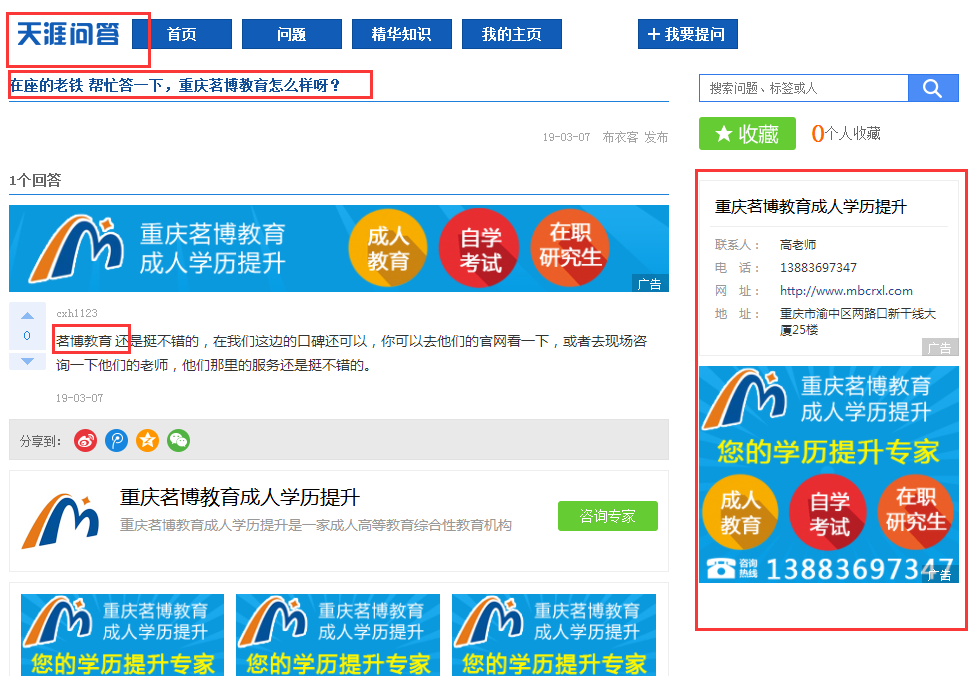Share to WeChat via the green icon
The width and height of the screenshot is (977, 676).
click(178, 440)
